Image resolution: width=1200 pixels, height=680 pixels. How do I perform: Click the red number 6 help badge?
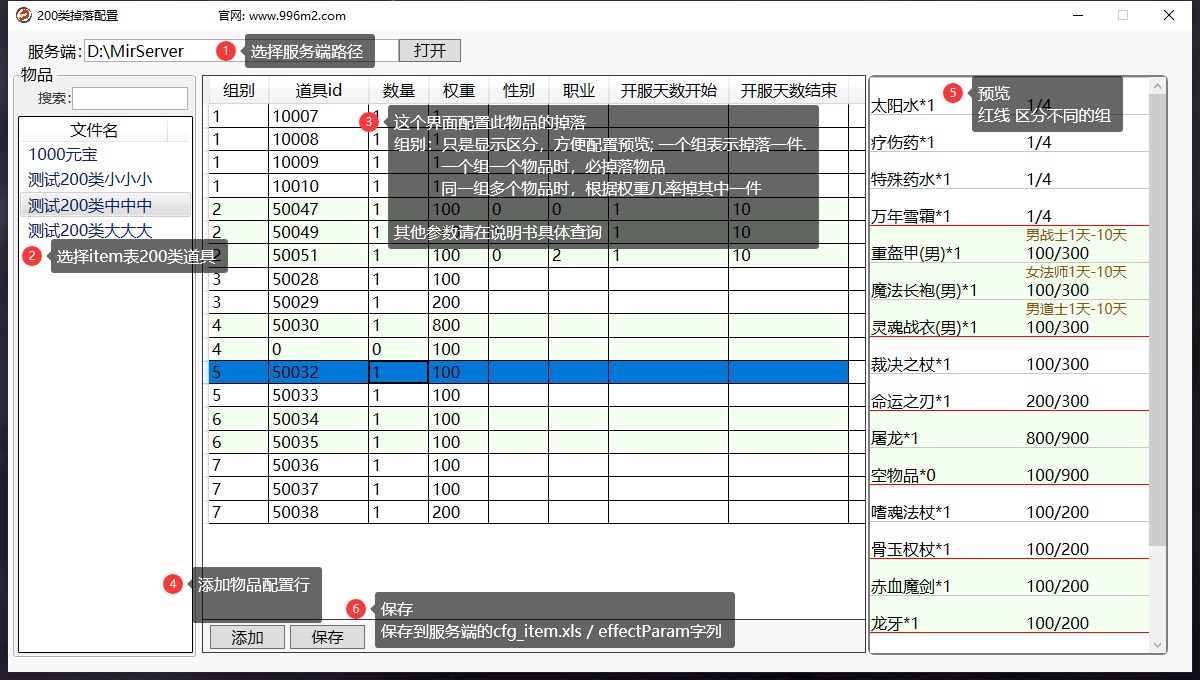(355, 608)
